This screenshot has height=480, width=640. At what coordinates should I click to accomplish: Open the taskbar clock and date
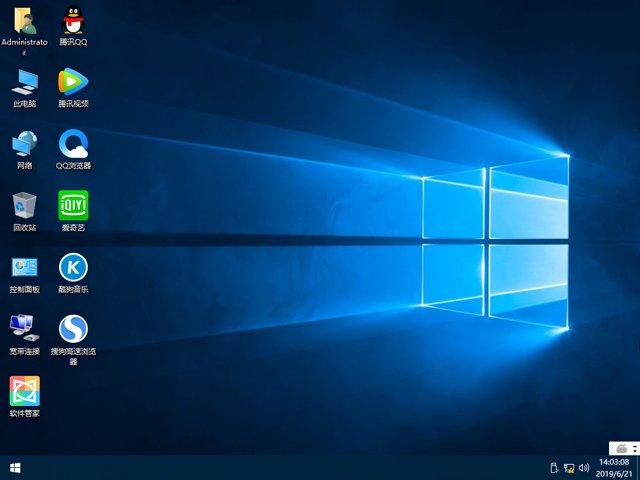pyautogui.click(x=613, y=468)
